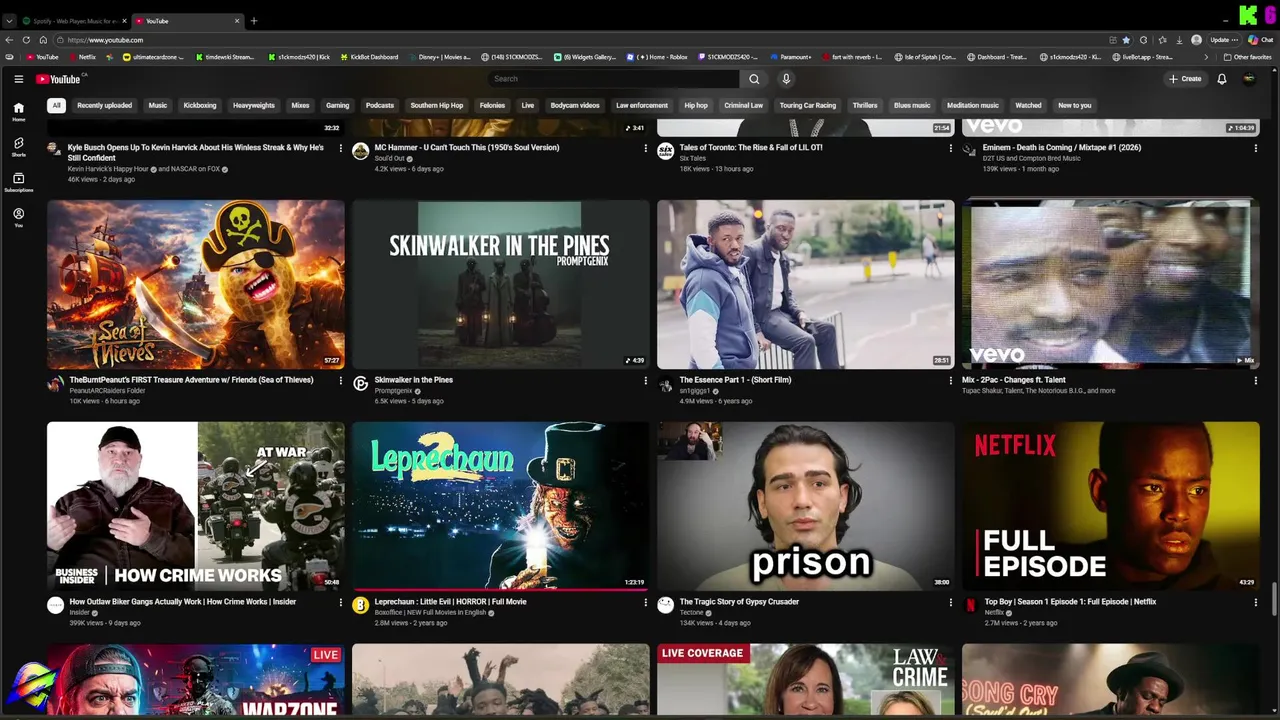Image resolution: width=1280 pixels, height=720 pixels.
Task: Open the Netflix bookmark
Action: click(82, 57)
